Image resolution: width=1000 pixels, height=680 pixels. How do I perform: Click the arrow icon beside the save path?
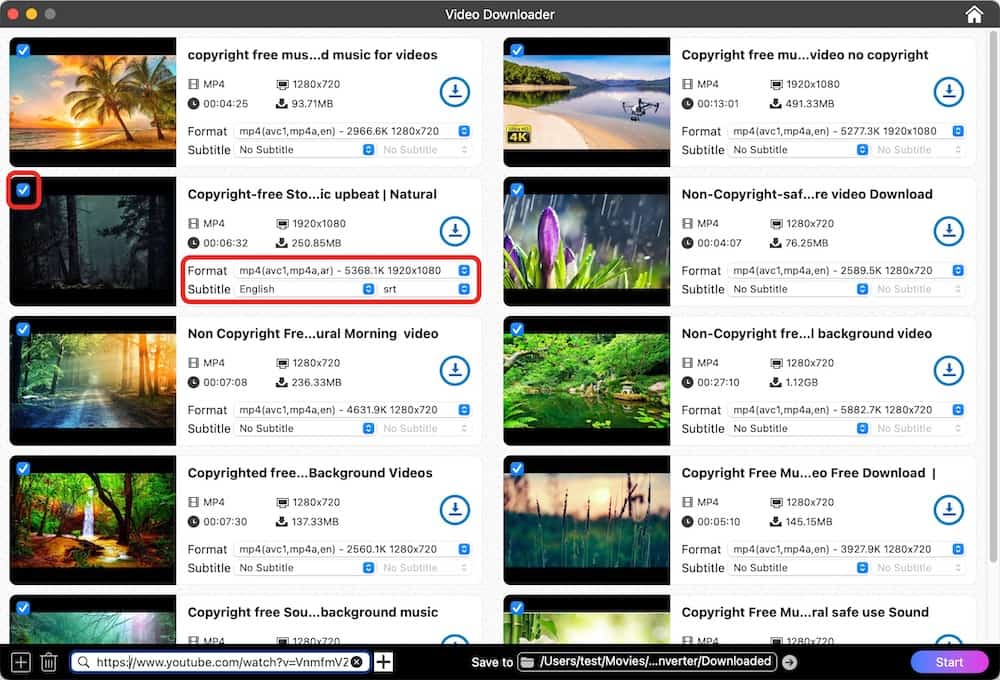click(x=789, y=661)
